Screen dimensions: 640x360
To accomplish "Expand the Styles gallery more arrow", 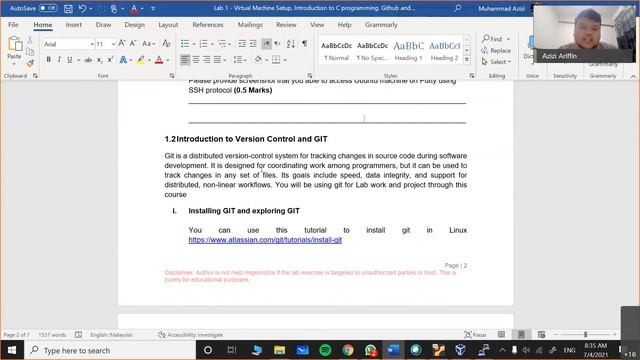I will click(x=467, y=60).
